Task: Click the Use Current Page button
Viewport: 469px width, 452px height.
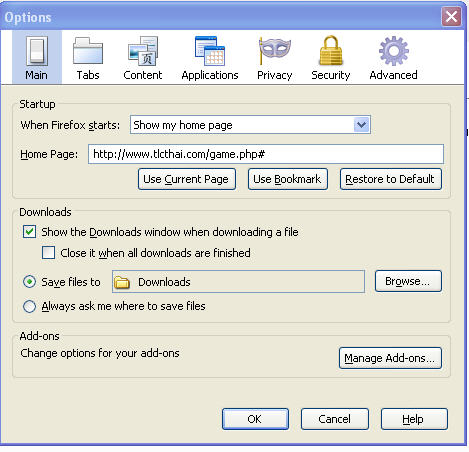Action: pos(187,179)
